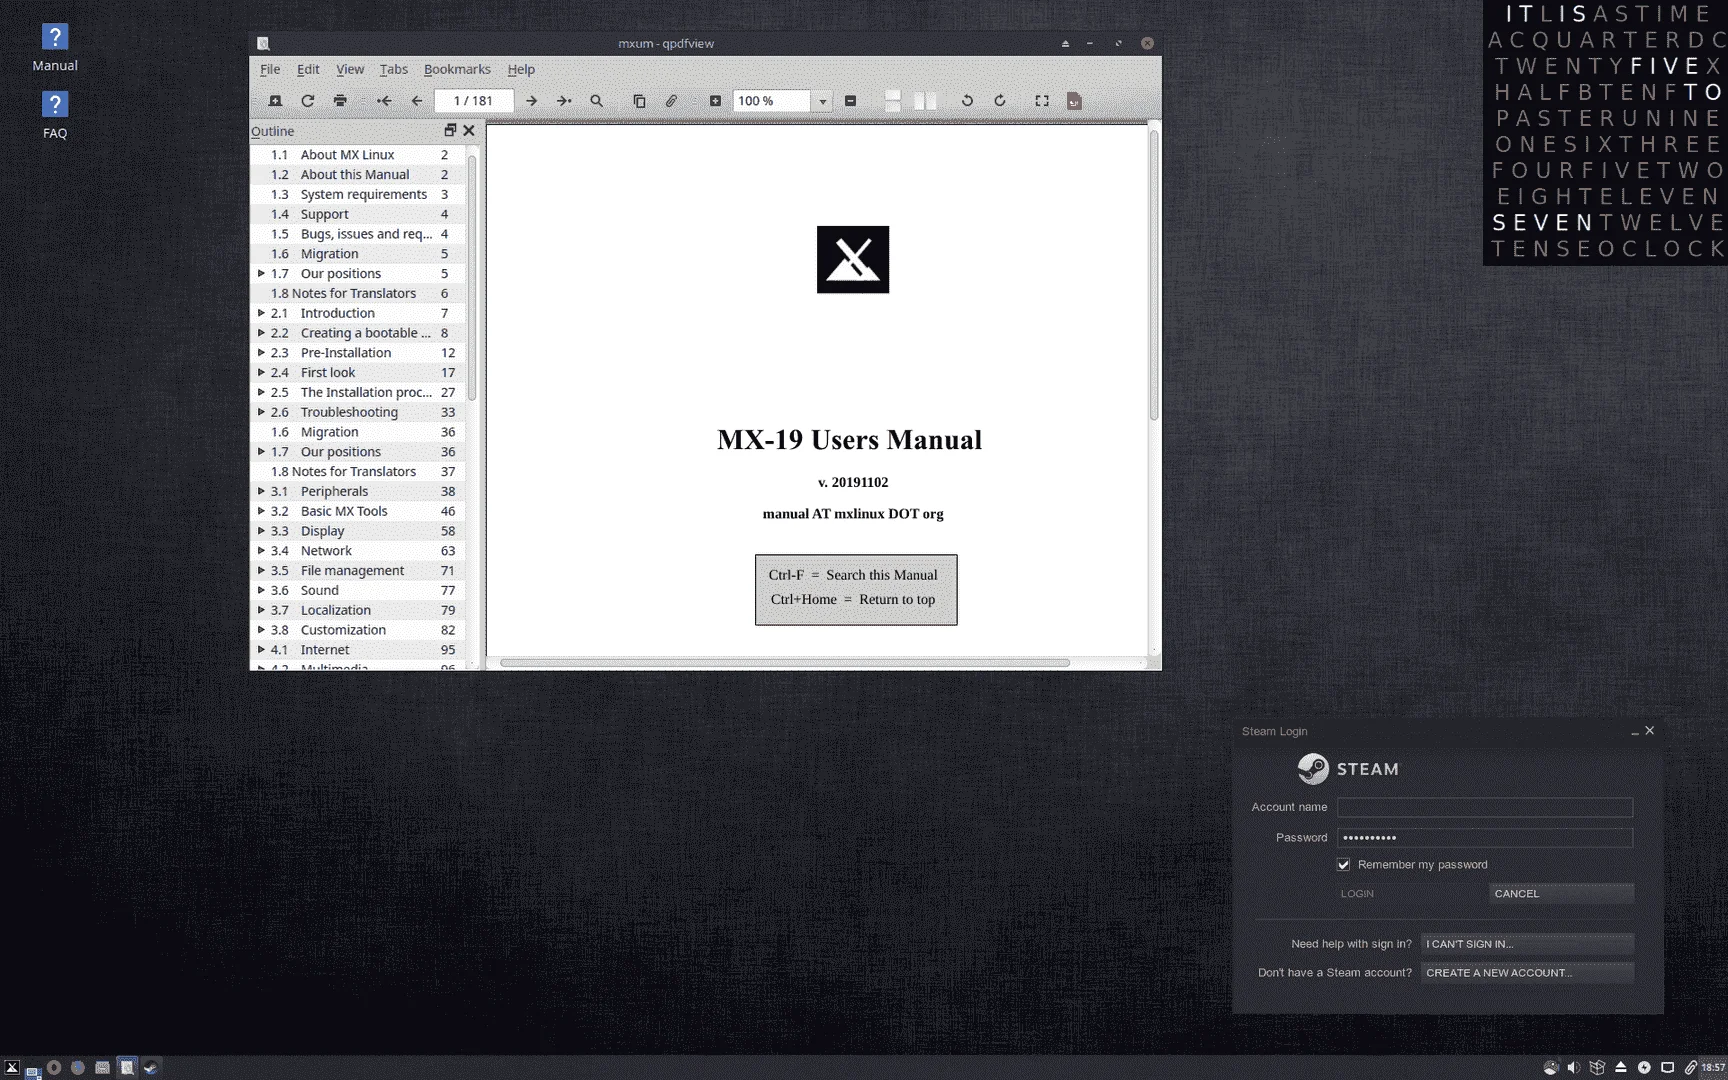Toggle two-page layout mode
Screen dimensions: 1728x1080
pyautogui.click(x=925, y=101)
